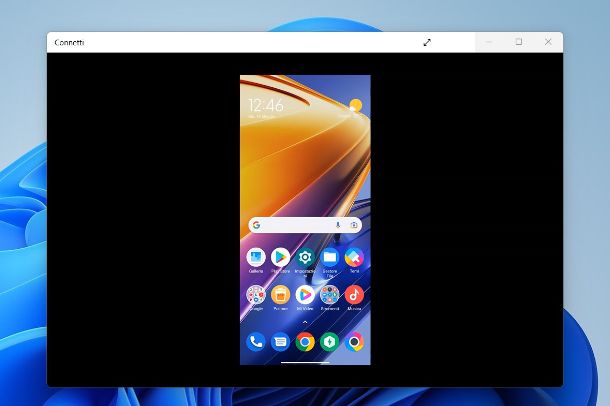This screenshot has width=610, height=406.
Task: Open the Gestore file folder app
Action: [330, 257]
